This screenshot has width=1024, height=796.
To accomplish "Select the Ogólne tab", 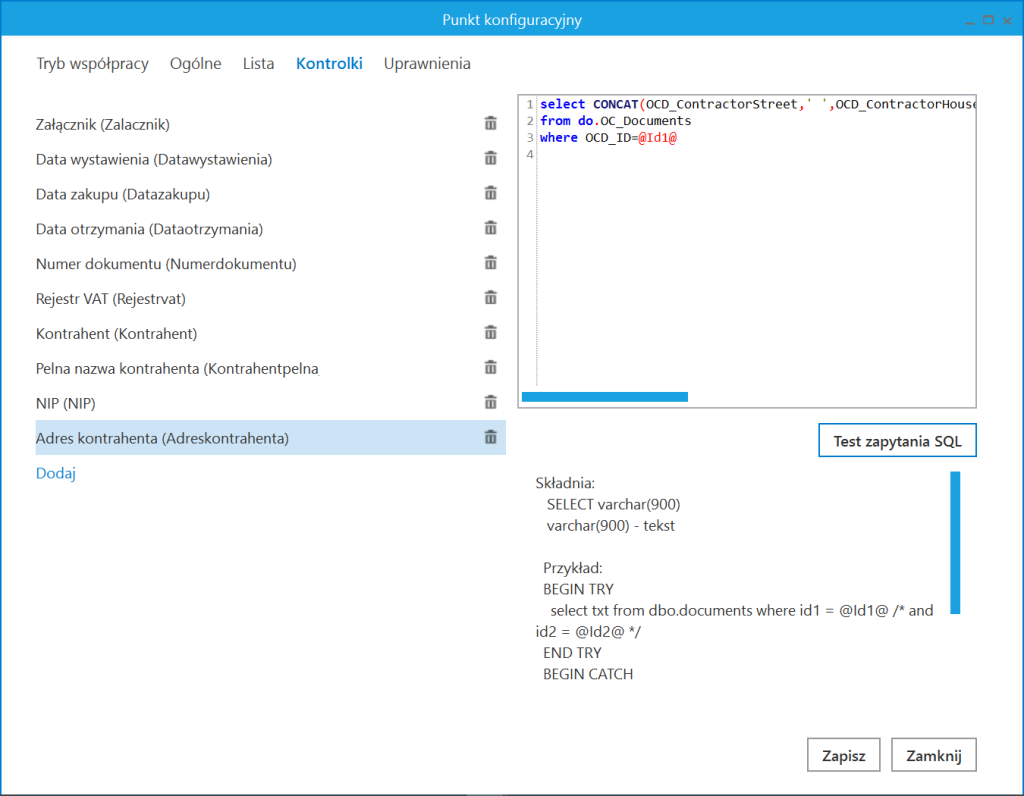I will click(195, 63).
